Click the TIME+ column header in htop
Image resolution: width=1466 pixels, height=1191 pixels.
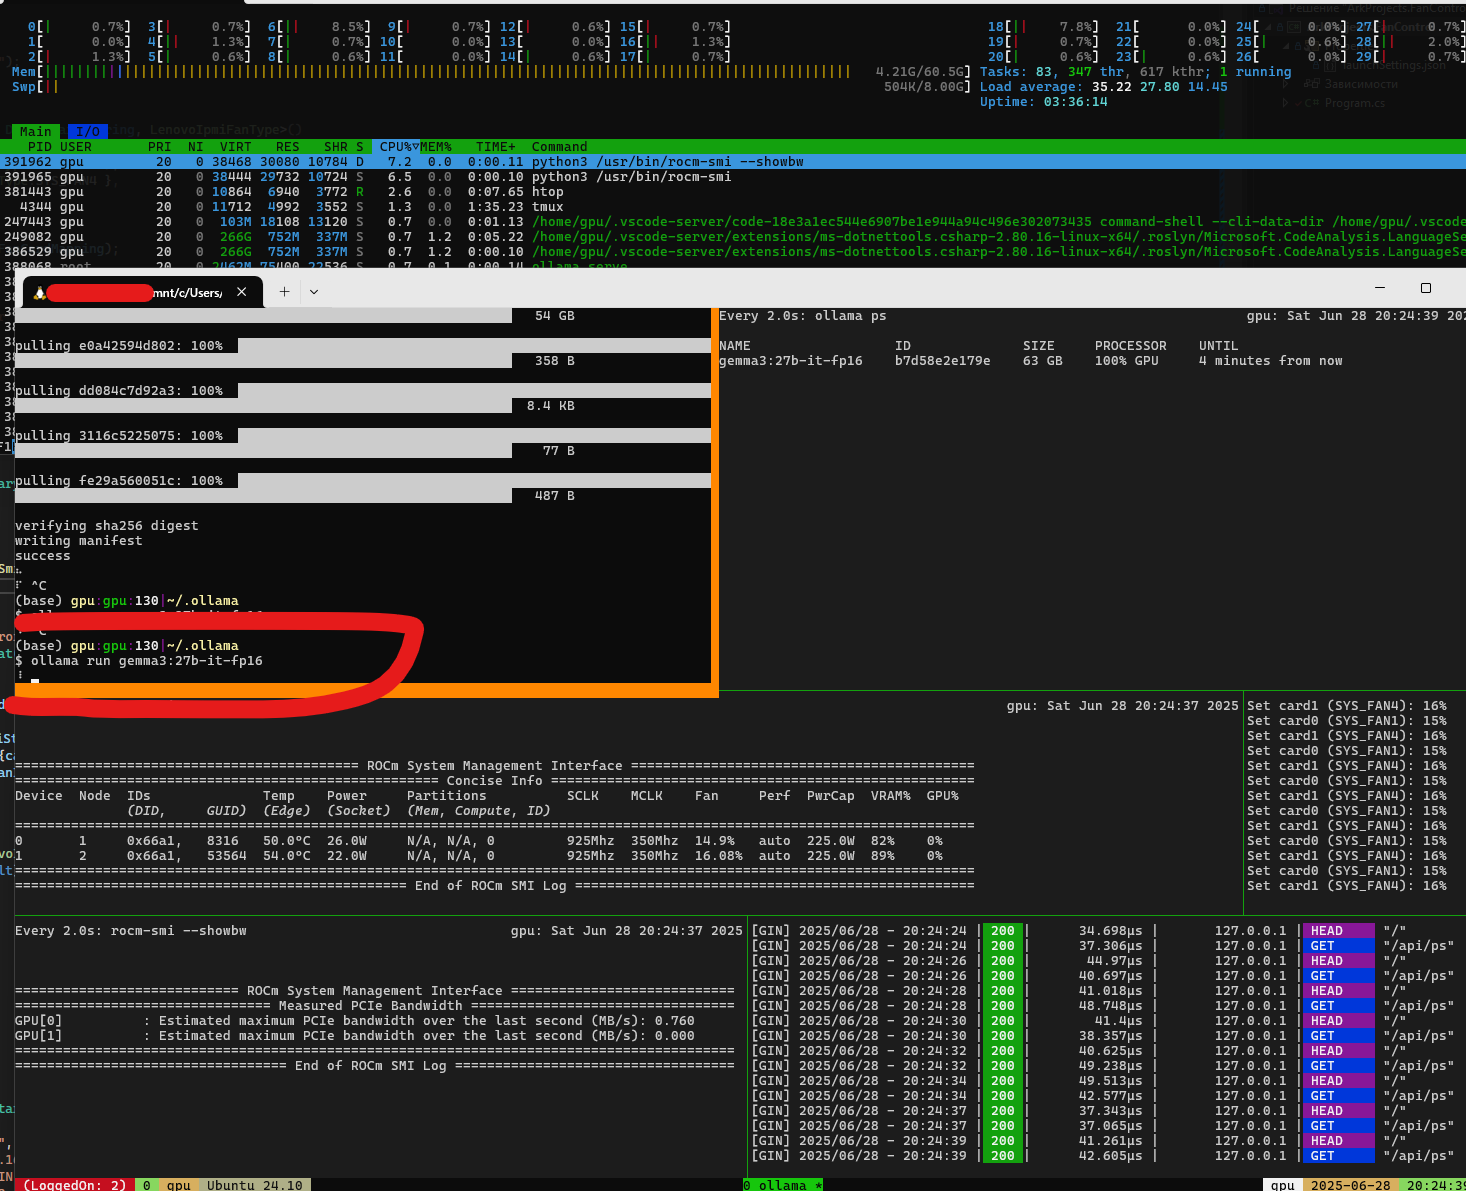point(496,147)
